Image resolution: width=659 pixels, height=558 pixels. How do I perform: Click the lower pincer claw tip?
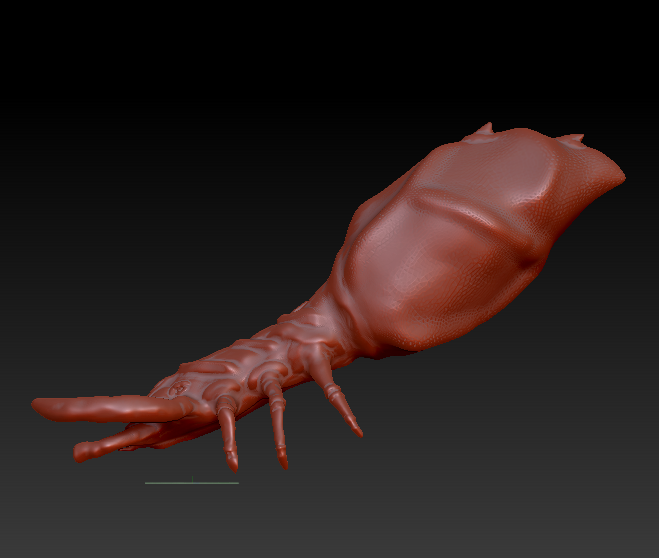pyautogui.click(x=78, y=453)
